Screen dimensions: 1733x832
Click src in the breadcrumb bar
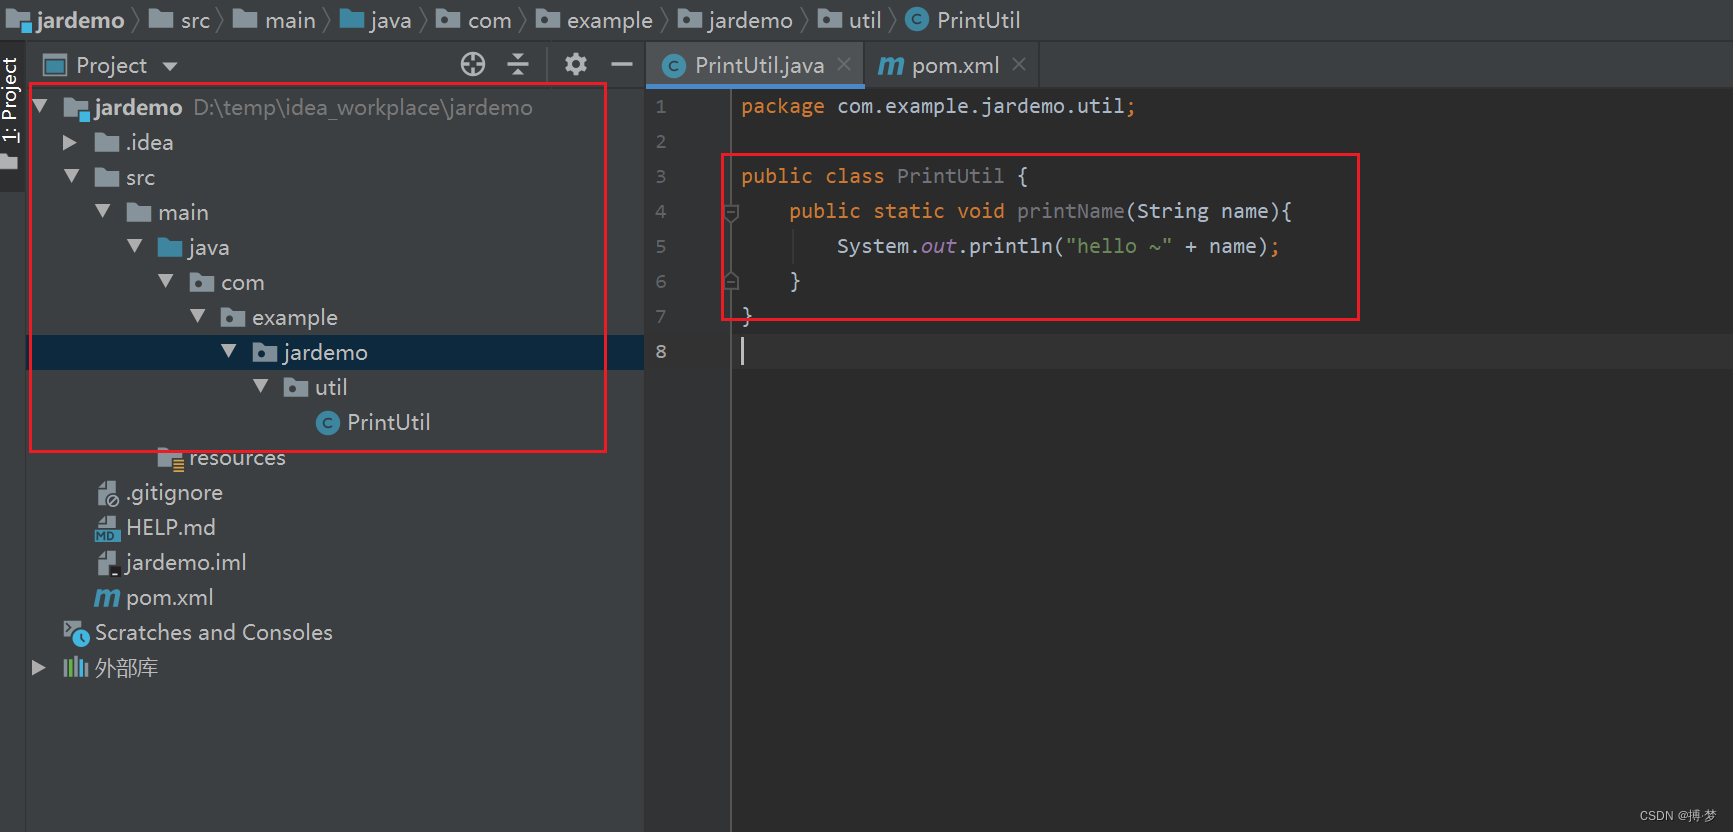[x=195, y=20]
